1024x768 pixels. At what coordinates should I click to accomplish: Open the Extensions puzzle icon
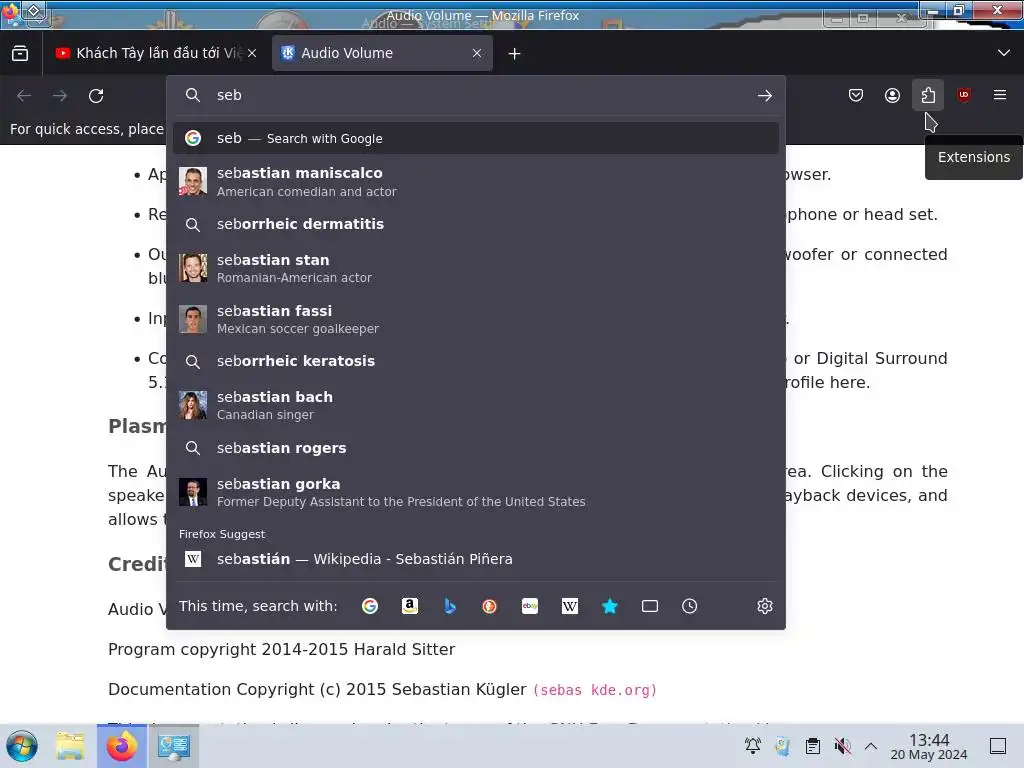coord(928,96)
